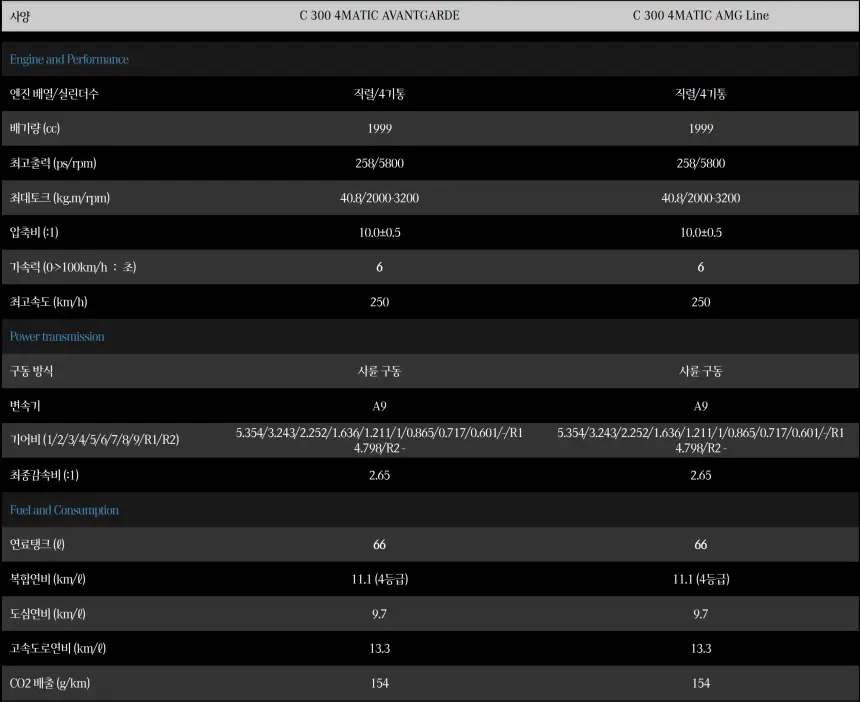Click AMG Line top speed value 250
This screenshot has width=860, height=702.
click(701, 302)
